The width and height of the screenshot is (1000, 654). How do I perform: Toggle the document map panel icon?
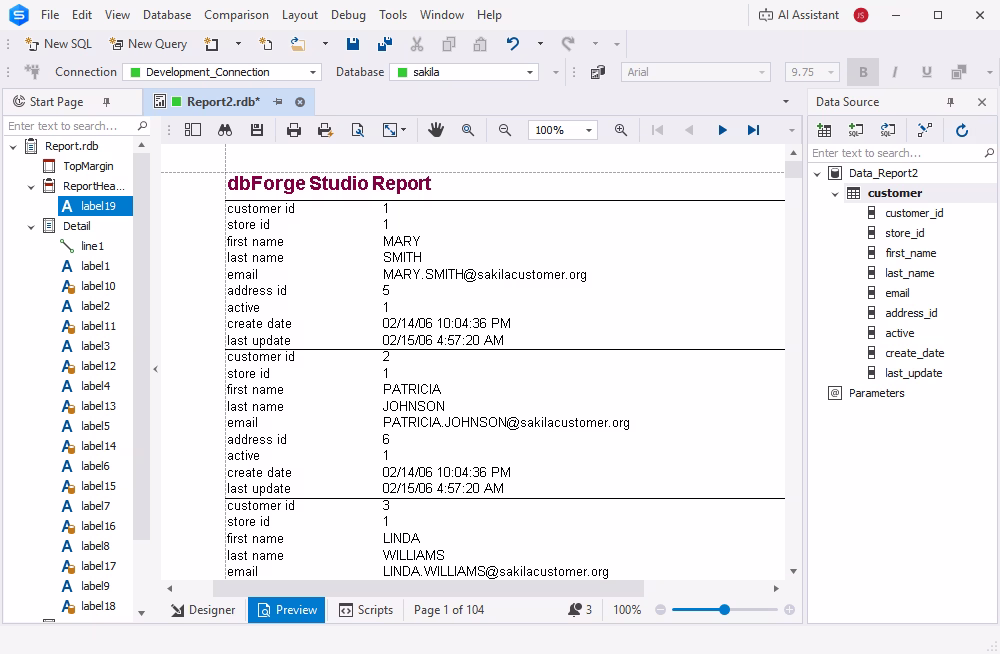tap(193, 130)
